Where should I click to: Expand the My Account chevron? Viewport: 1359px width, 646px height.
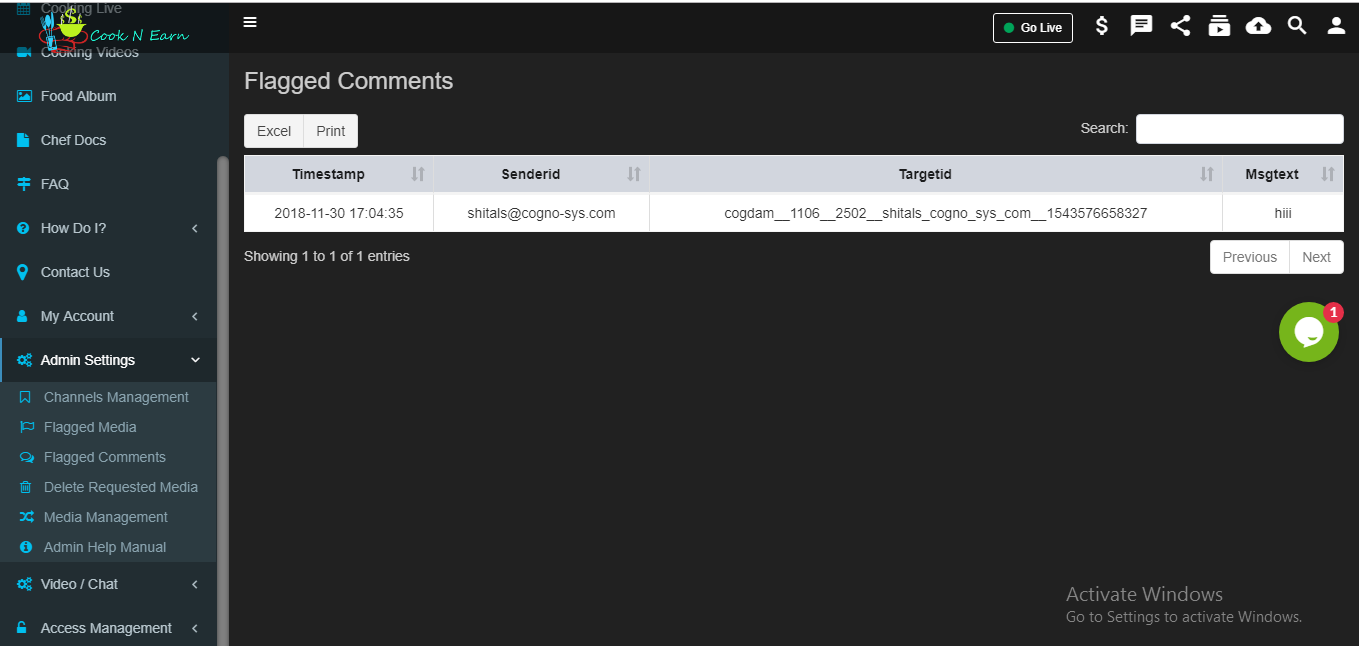[195, 316]
